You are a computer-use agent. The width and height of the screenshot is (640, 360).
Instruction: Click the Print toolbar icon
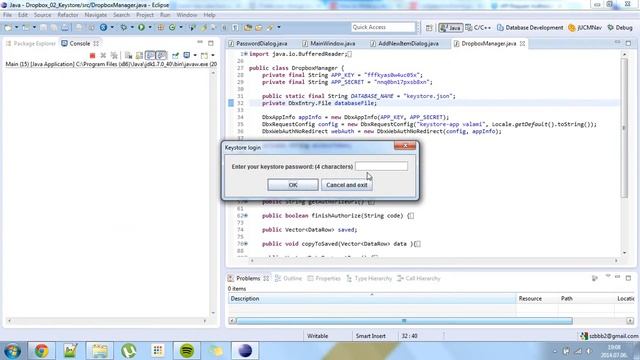tap(65, 27)
